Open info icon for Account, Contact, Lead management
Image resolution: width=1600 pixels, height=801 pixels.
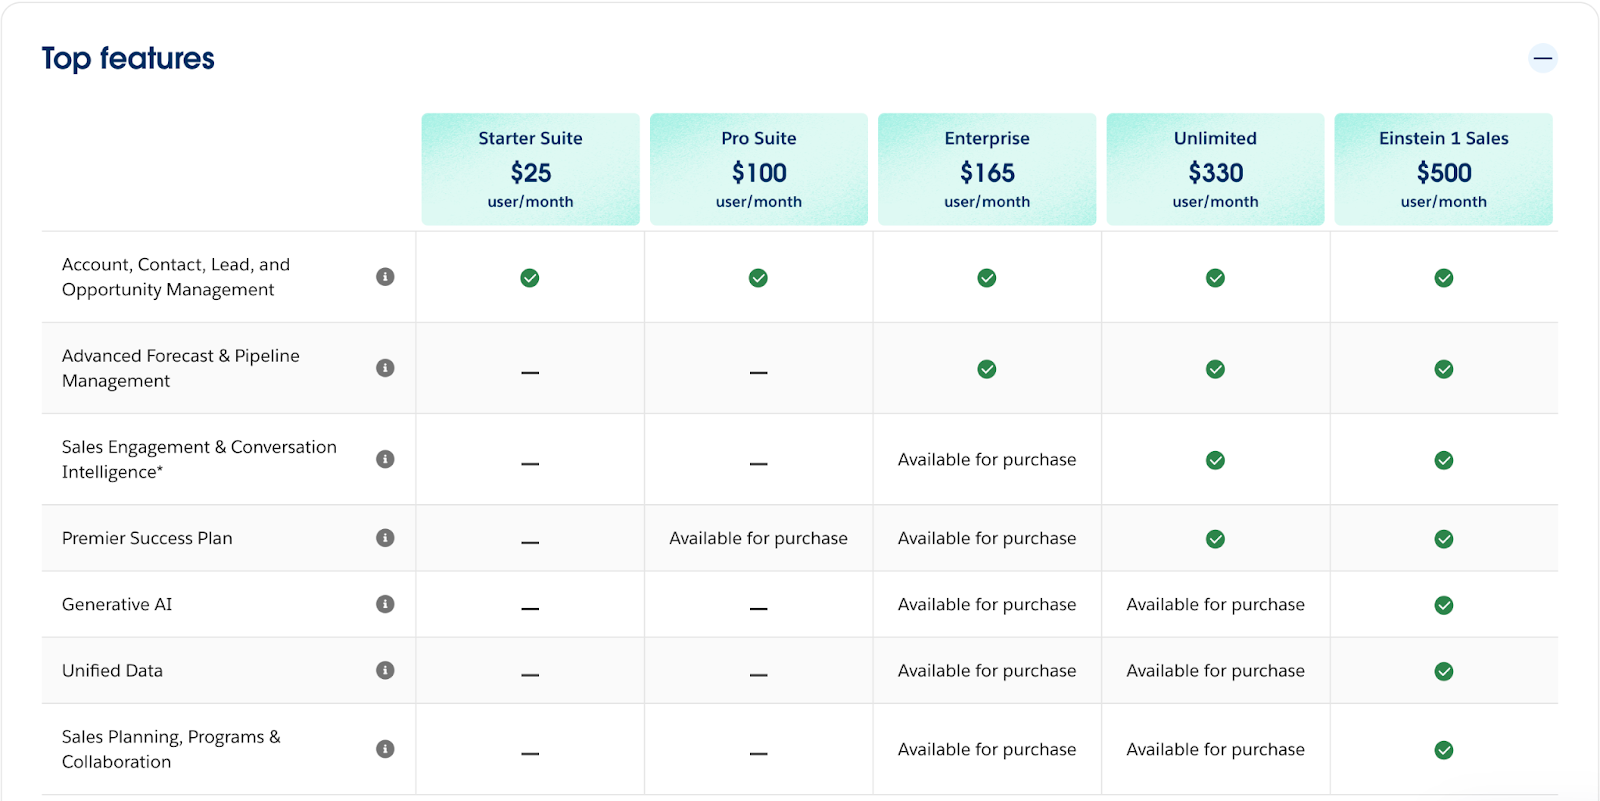385,277
